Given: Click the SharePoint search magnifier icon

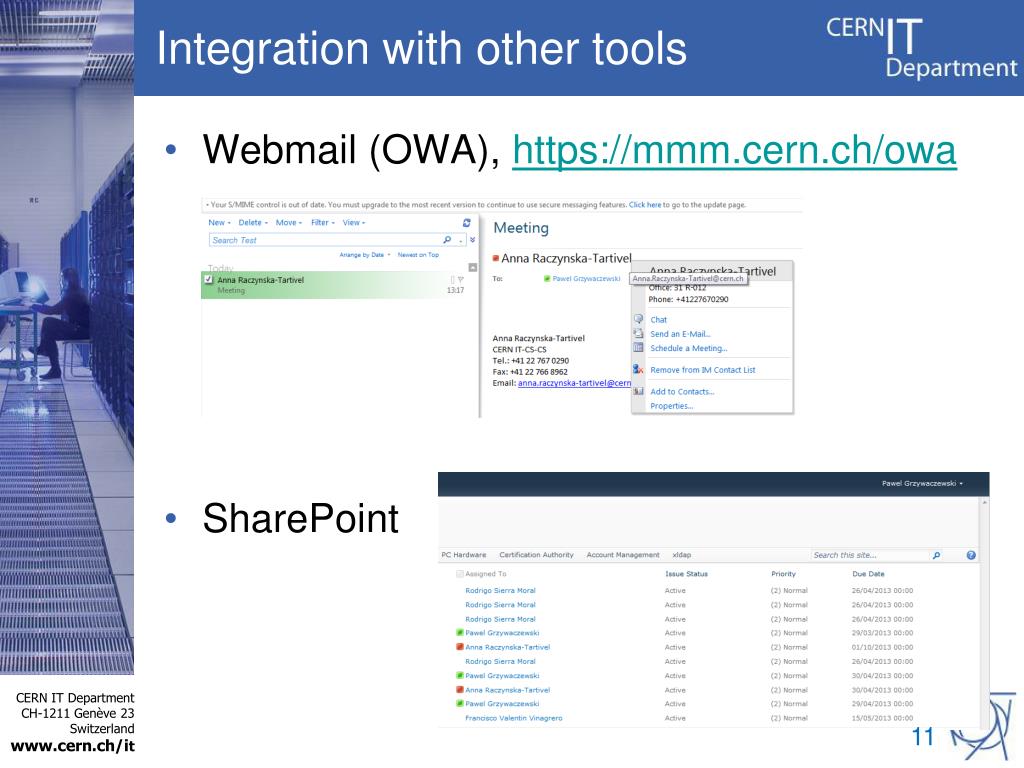Looking at the screenshot, I should point(936,555).
